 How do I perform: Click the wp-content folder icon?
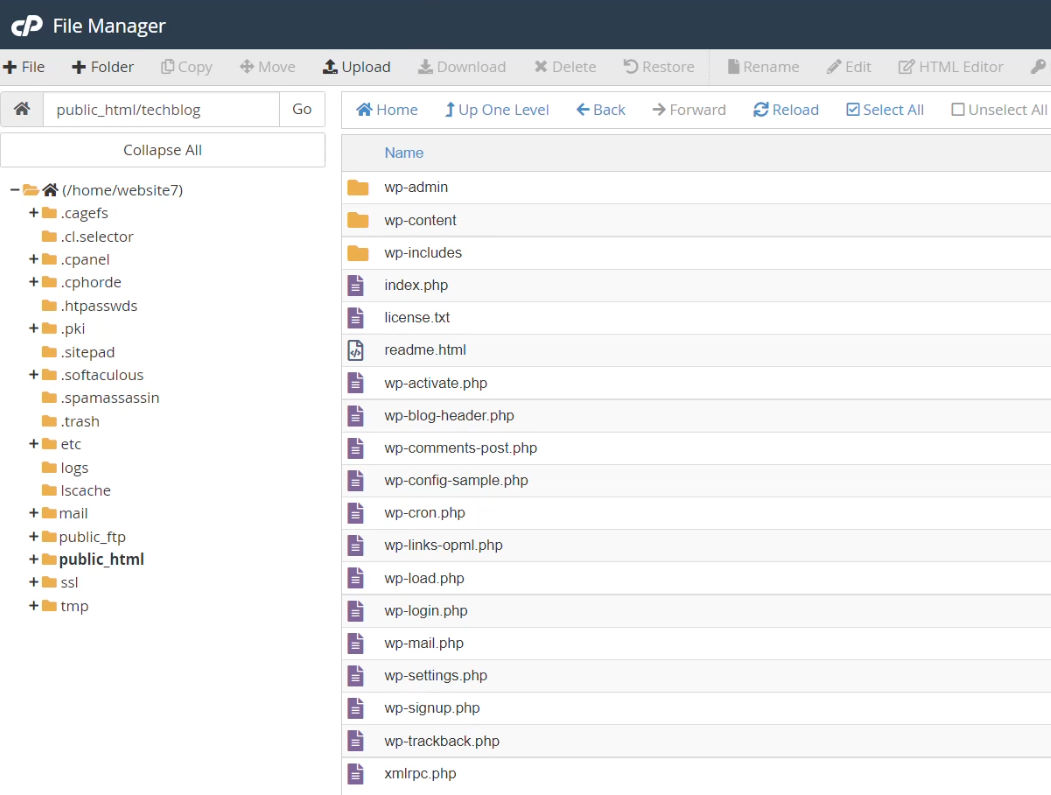[x=358, y=220]
